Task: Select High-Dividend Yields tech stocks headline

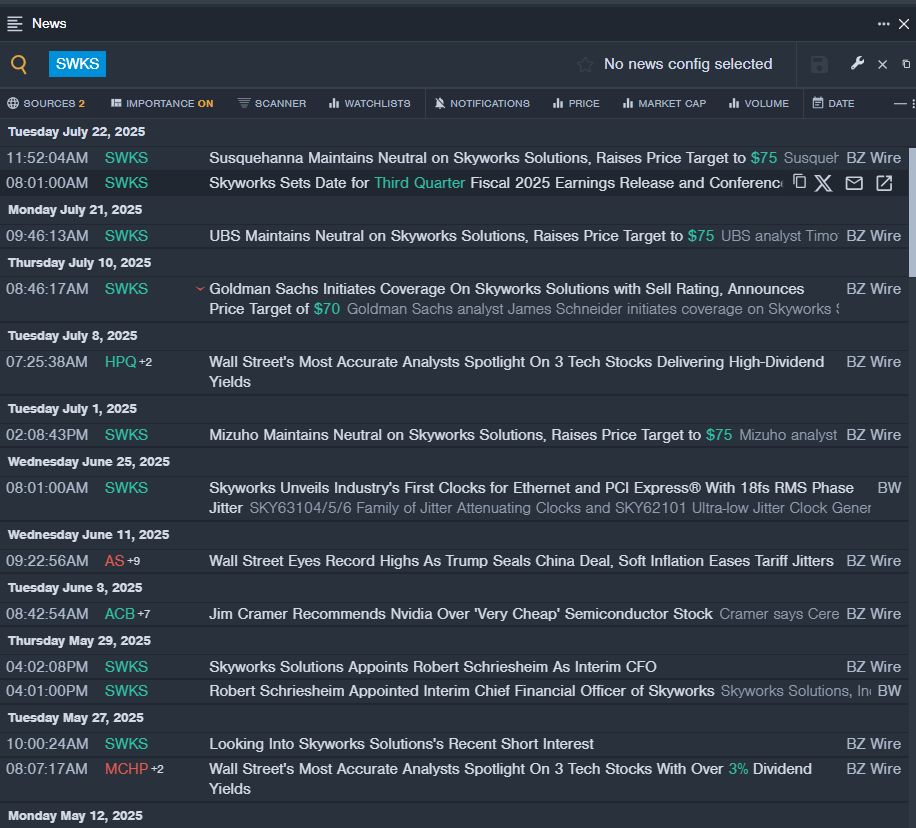Action: [x=516, y=372]
